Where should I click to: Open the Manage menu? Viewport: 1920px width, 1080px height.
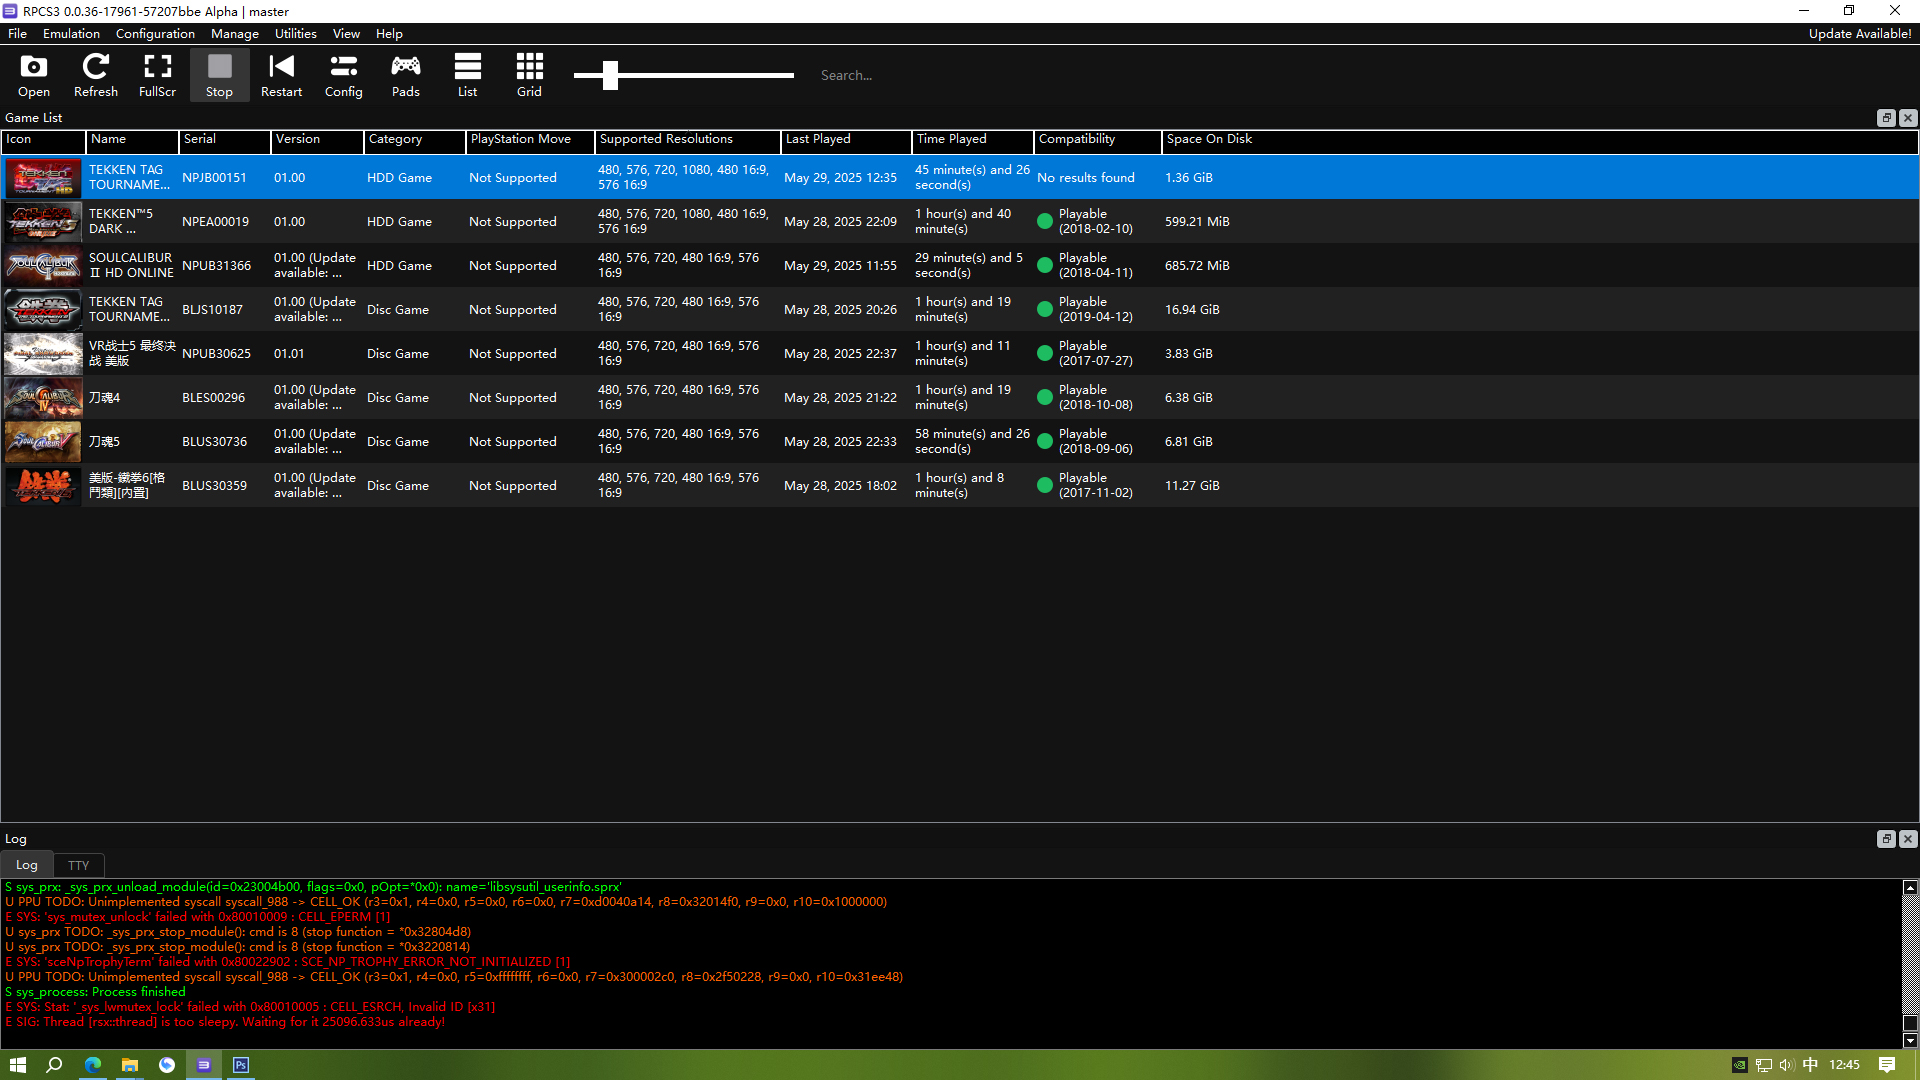point(235,33)
